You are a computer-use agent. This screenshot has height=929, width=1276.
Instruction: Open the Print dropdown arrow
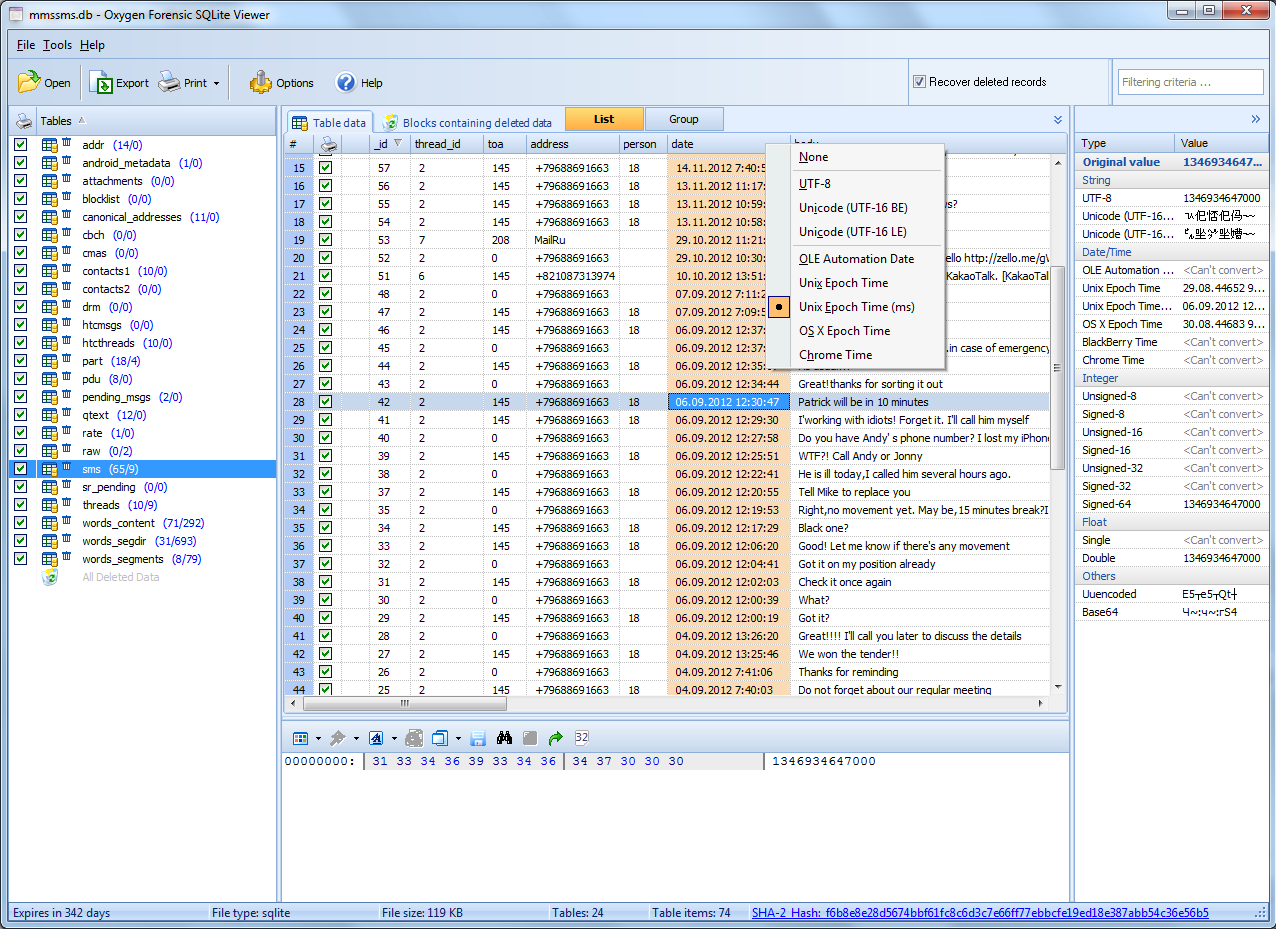(x=216, y=84)
